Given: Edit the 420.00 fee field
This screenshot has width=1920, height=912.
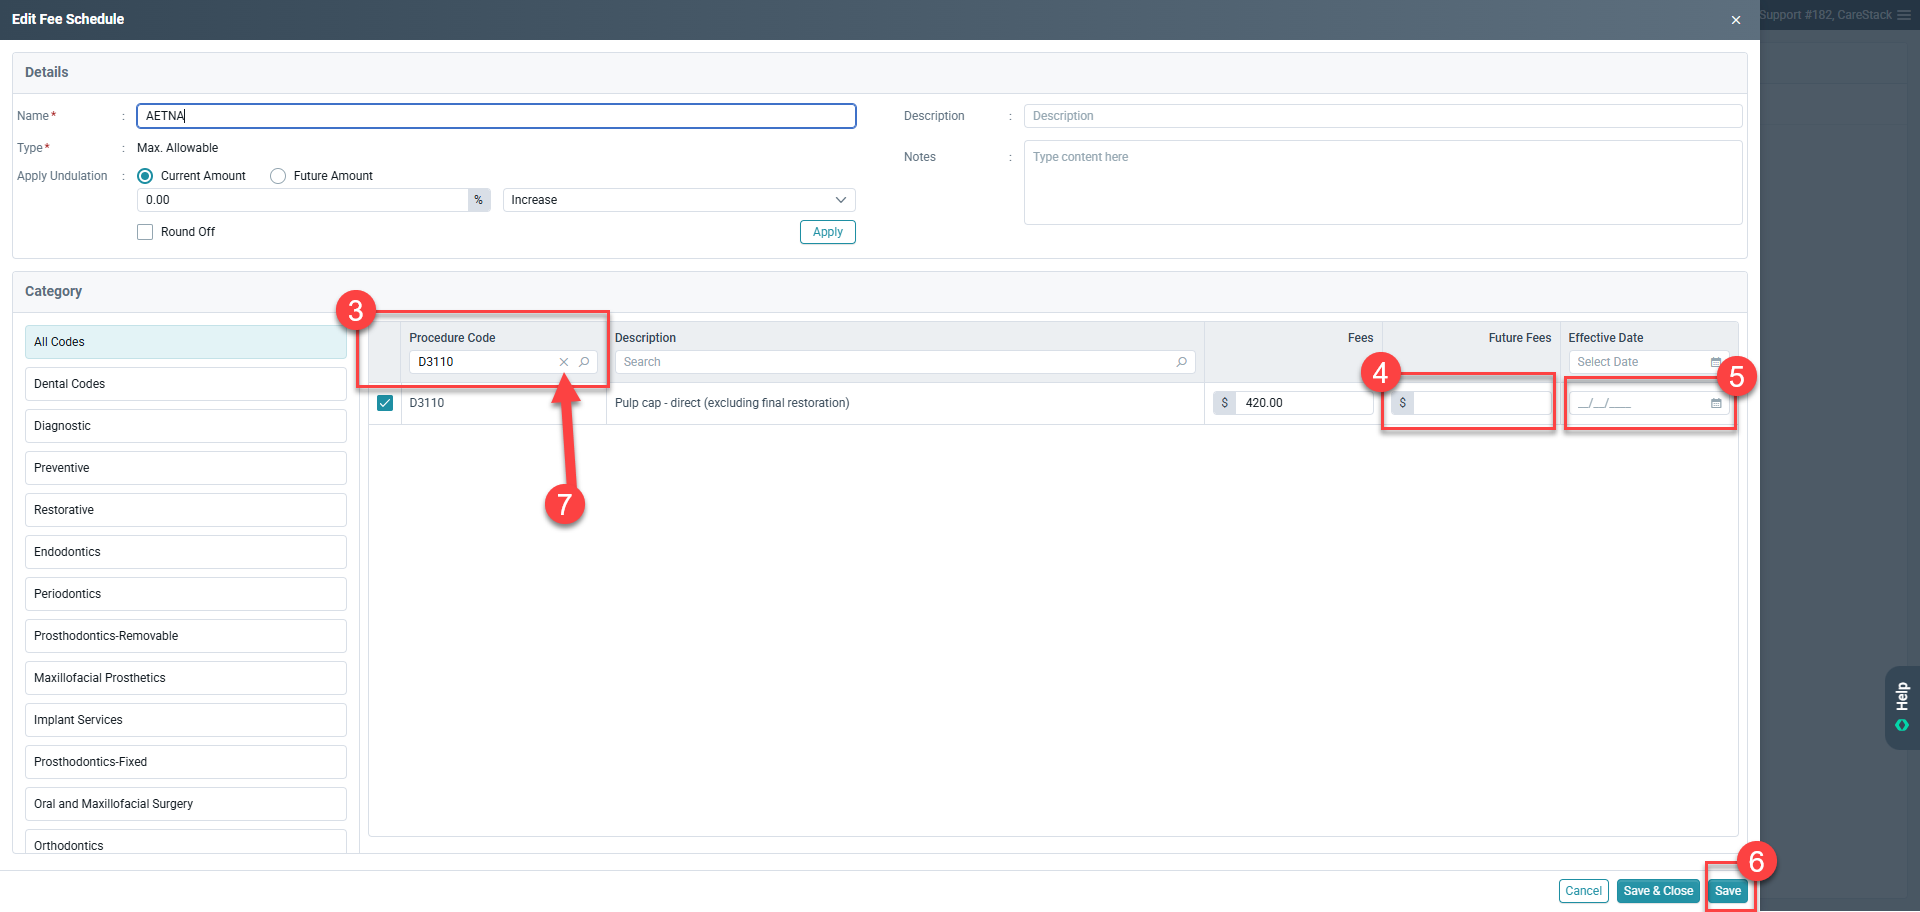Looking at the screenshot, I should coord(1304,403).
